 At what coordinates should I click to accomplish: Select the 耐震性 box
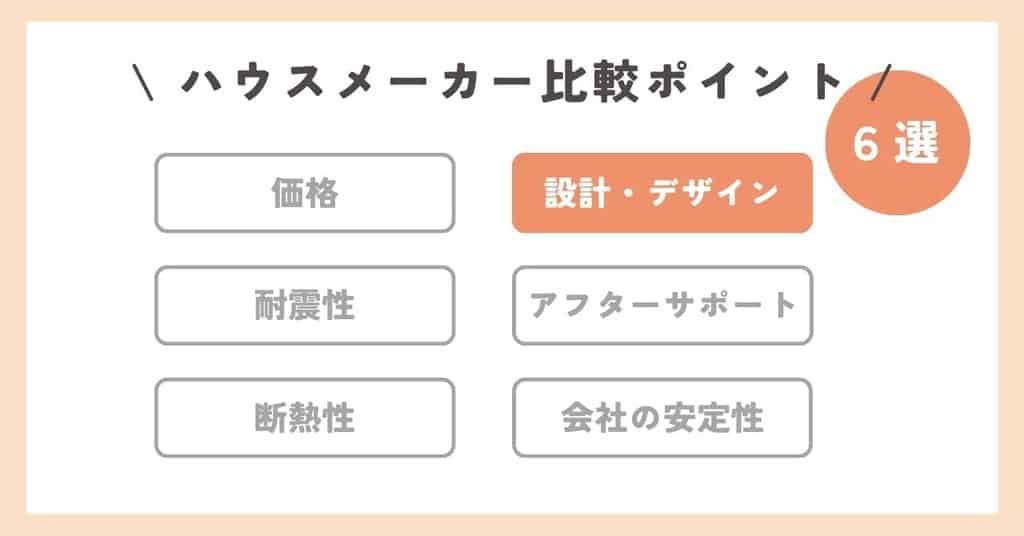(304, 305)
